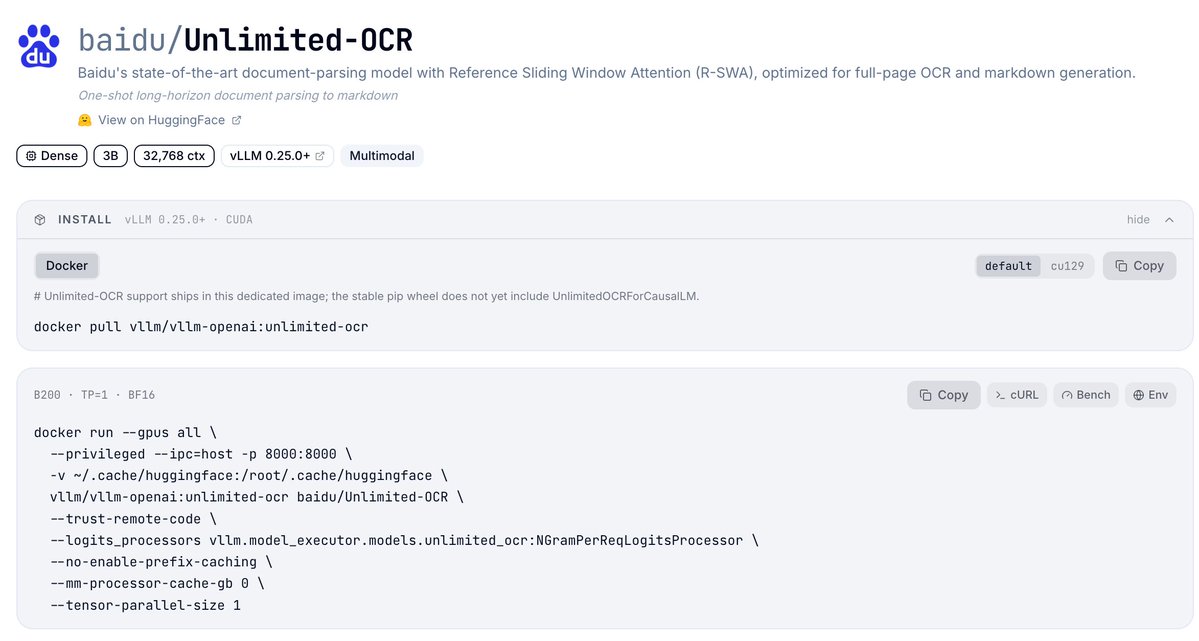
Task: Open the vLLM 0.25.0+ version badge
Action: pyautogui.click(x=278, y=156)
